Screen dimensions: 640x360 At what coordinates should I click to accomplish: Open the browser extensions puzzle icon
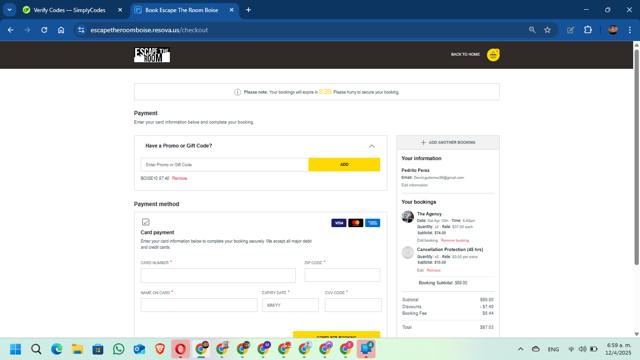588,30
